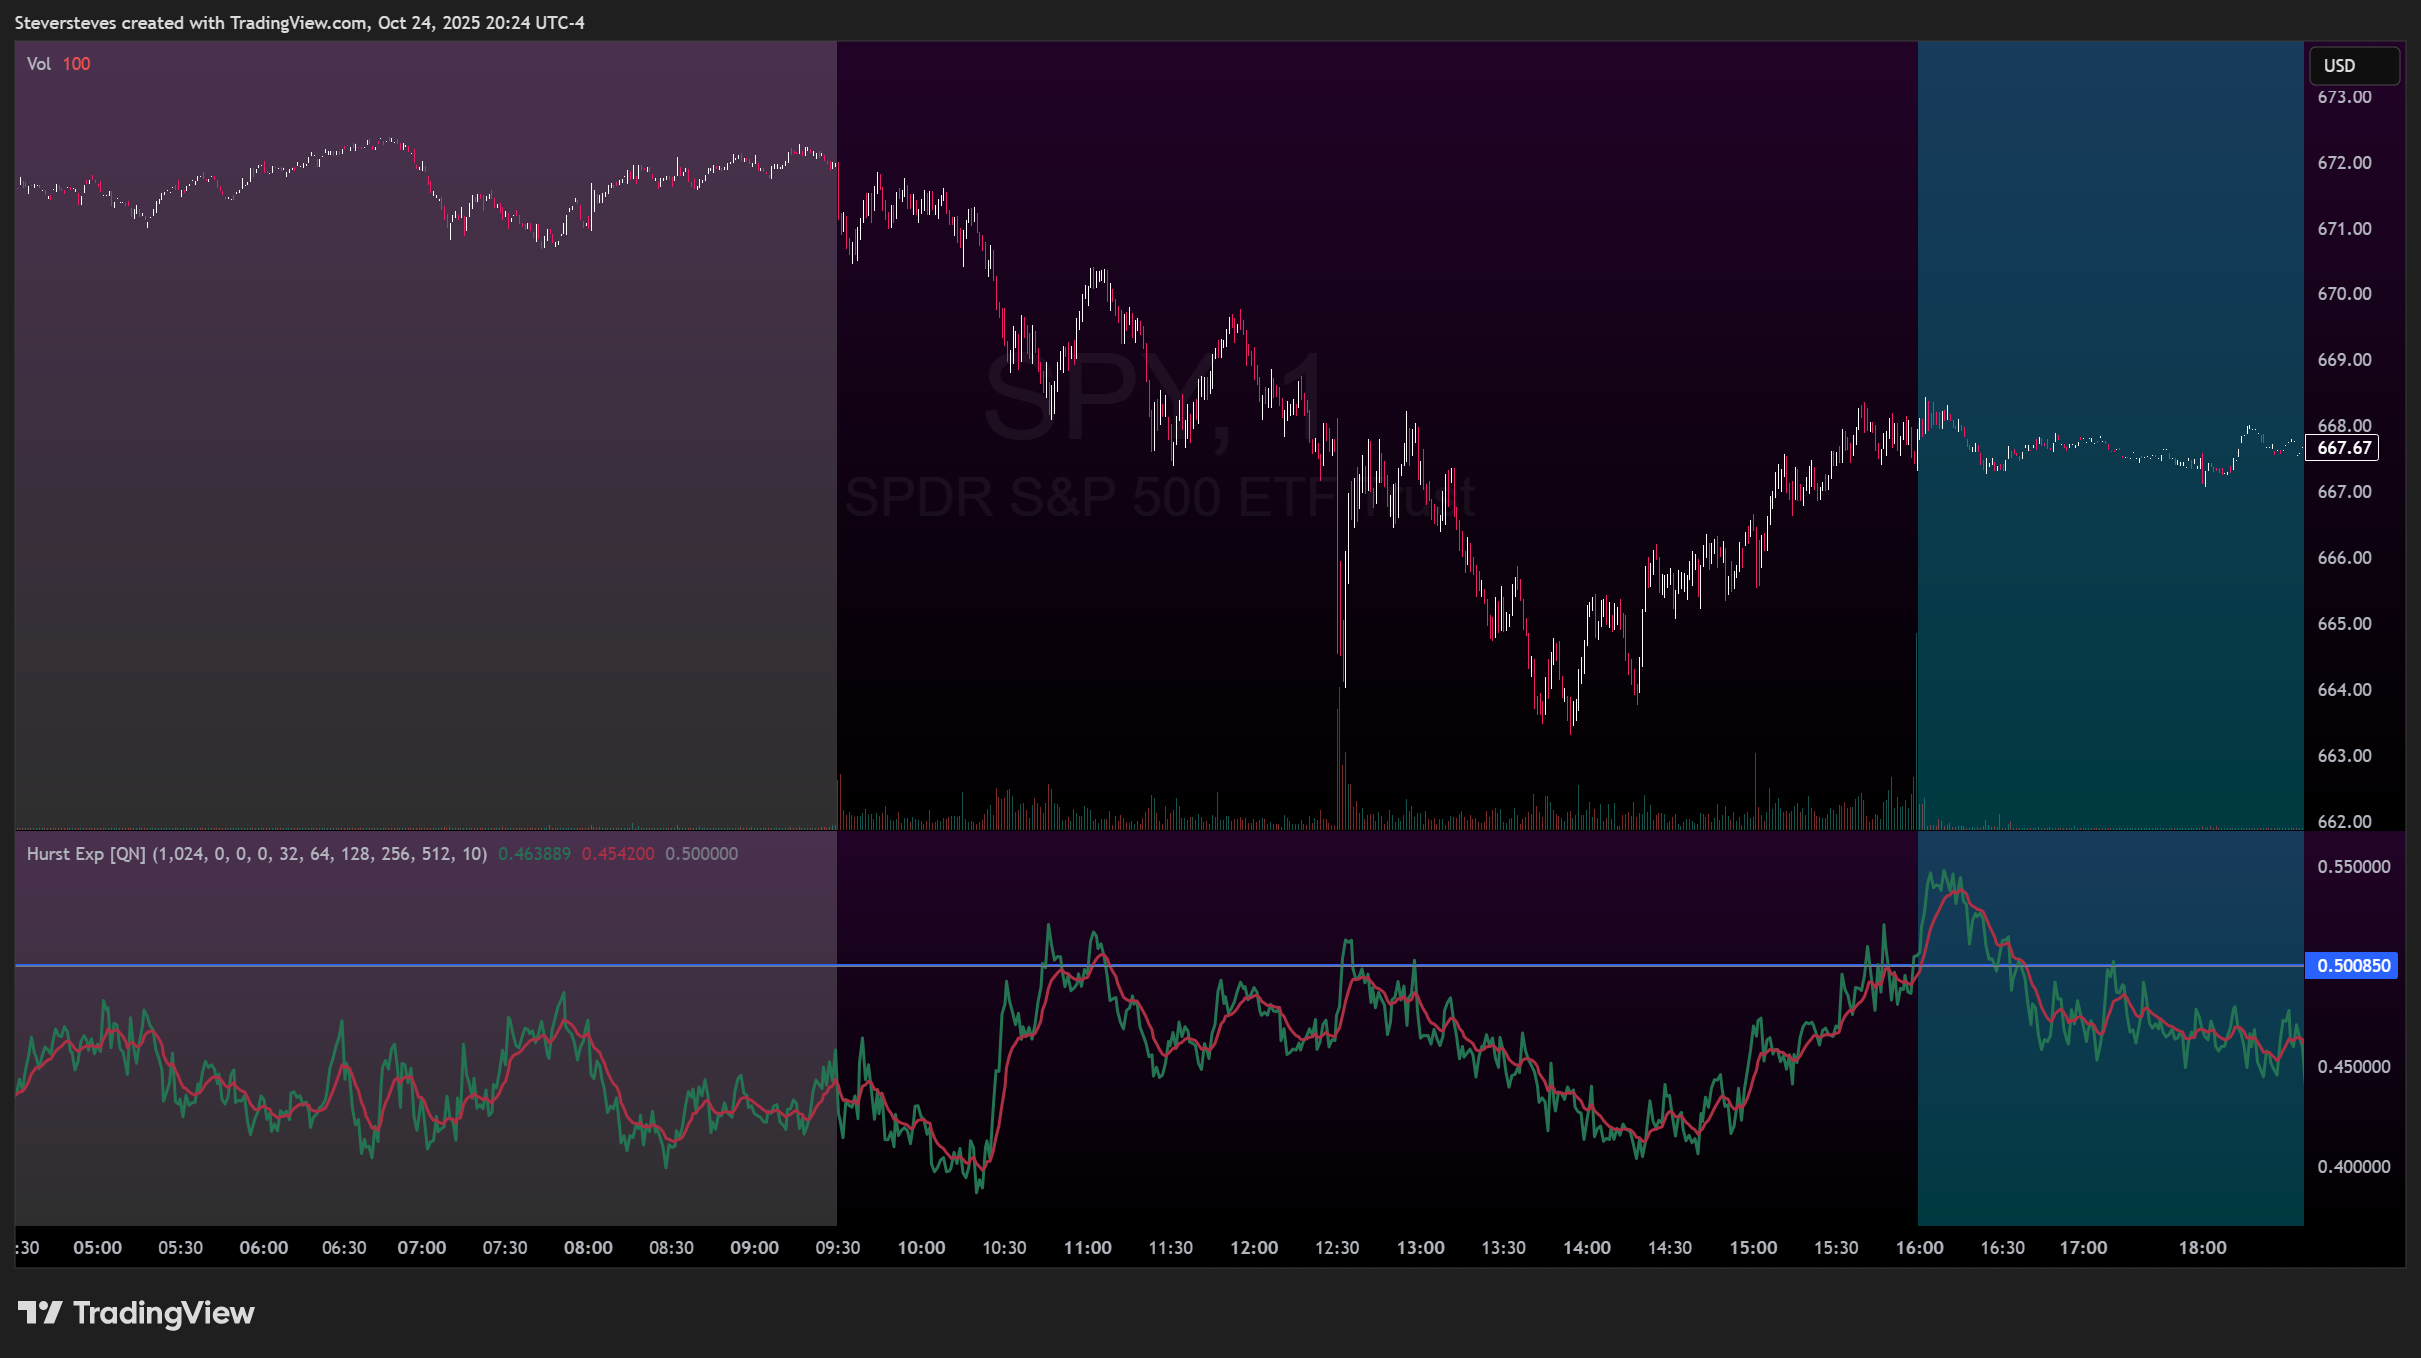Viewport: 2421px width, 1358px height.
Task: Click the 0.550000 Hurst axis label
Action: (2354, 867)
